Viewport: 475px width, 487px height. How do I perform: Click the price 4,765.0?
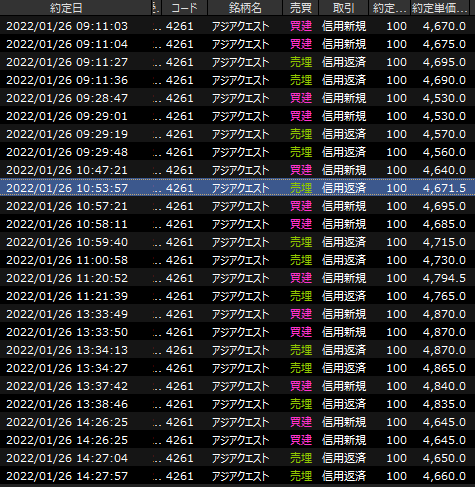coord(444,296)
